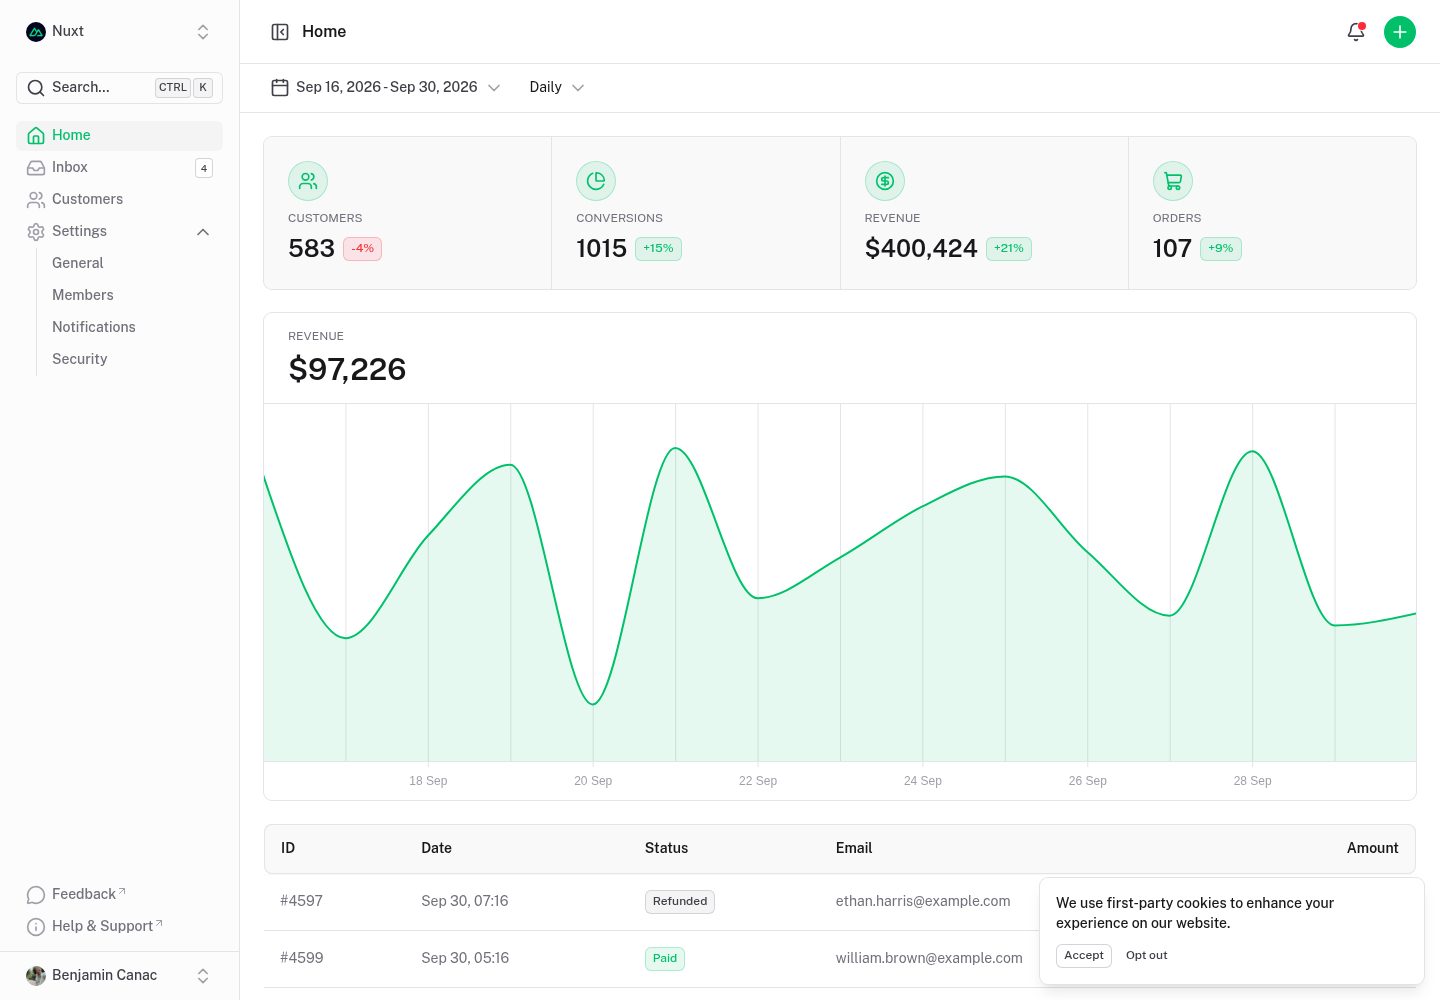Viewport: 1440px width, 1000px height.
Task: Go to Home in sidebar
Action: 119,136
